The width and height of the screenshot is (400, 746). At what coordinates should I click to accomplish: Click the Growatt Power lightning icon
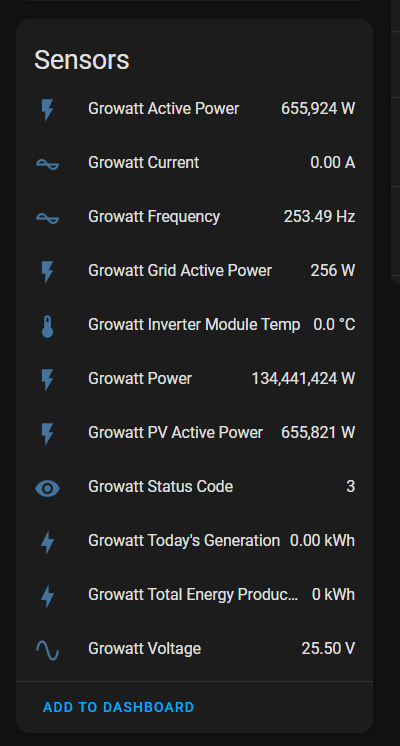(48, 380)
